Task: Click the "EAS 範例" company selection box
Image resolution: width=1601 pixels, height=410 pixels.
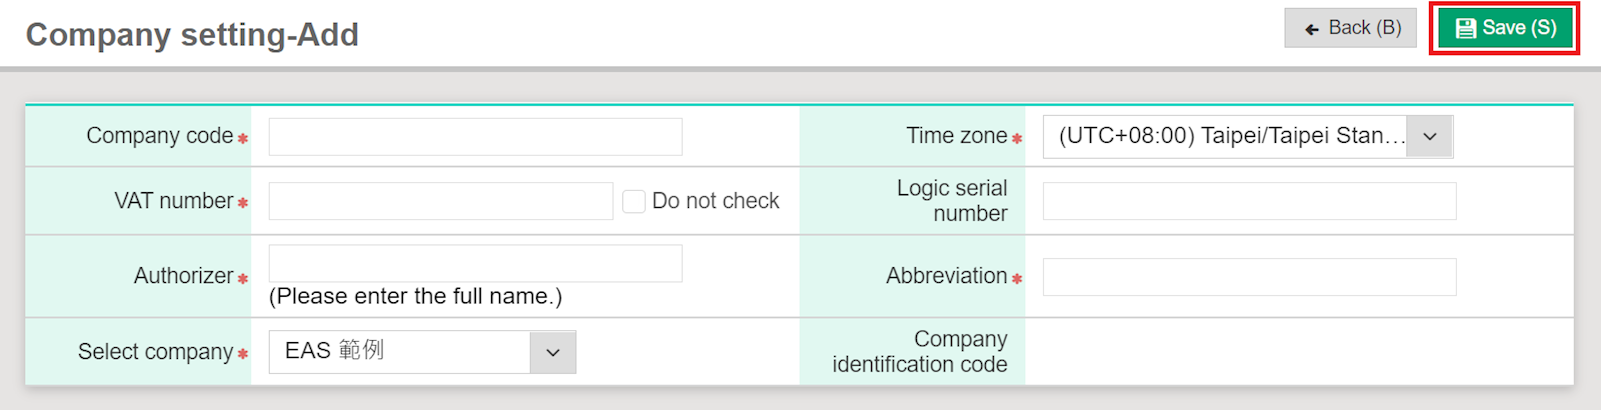Action: pyautogui.click(x=400, y=352)
